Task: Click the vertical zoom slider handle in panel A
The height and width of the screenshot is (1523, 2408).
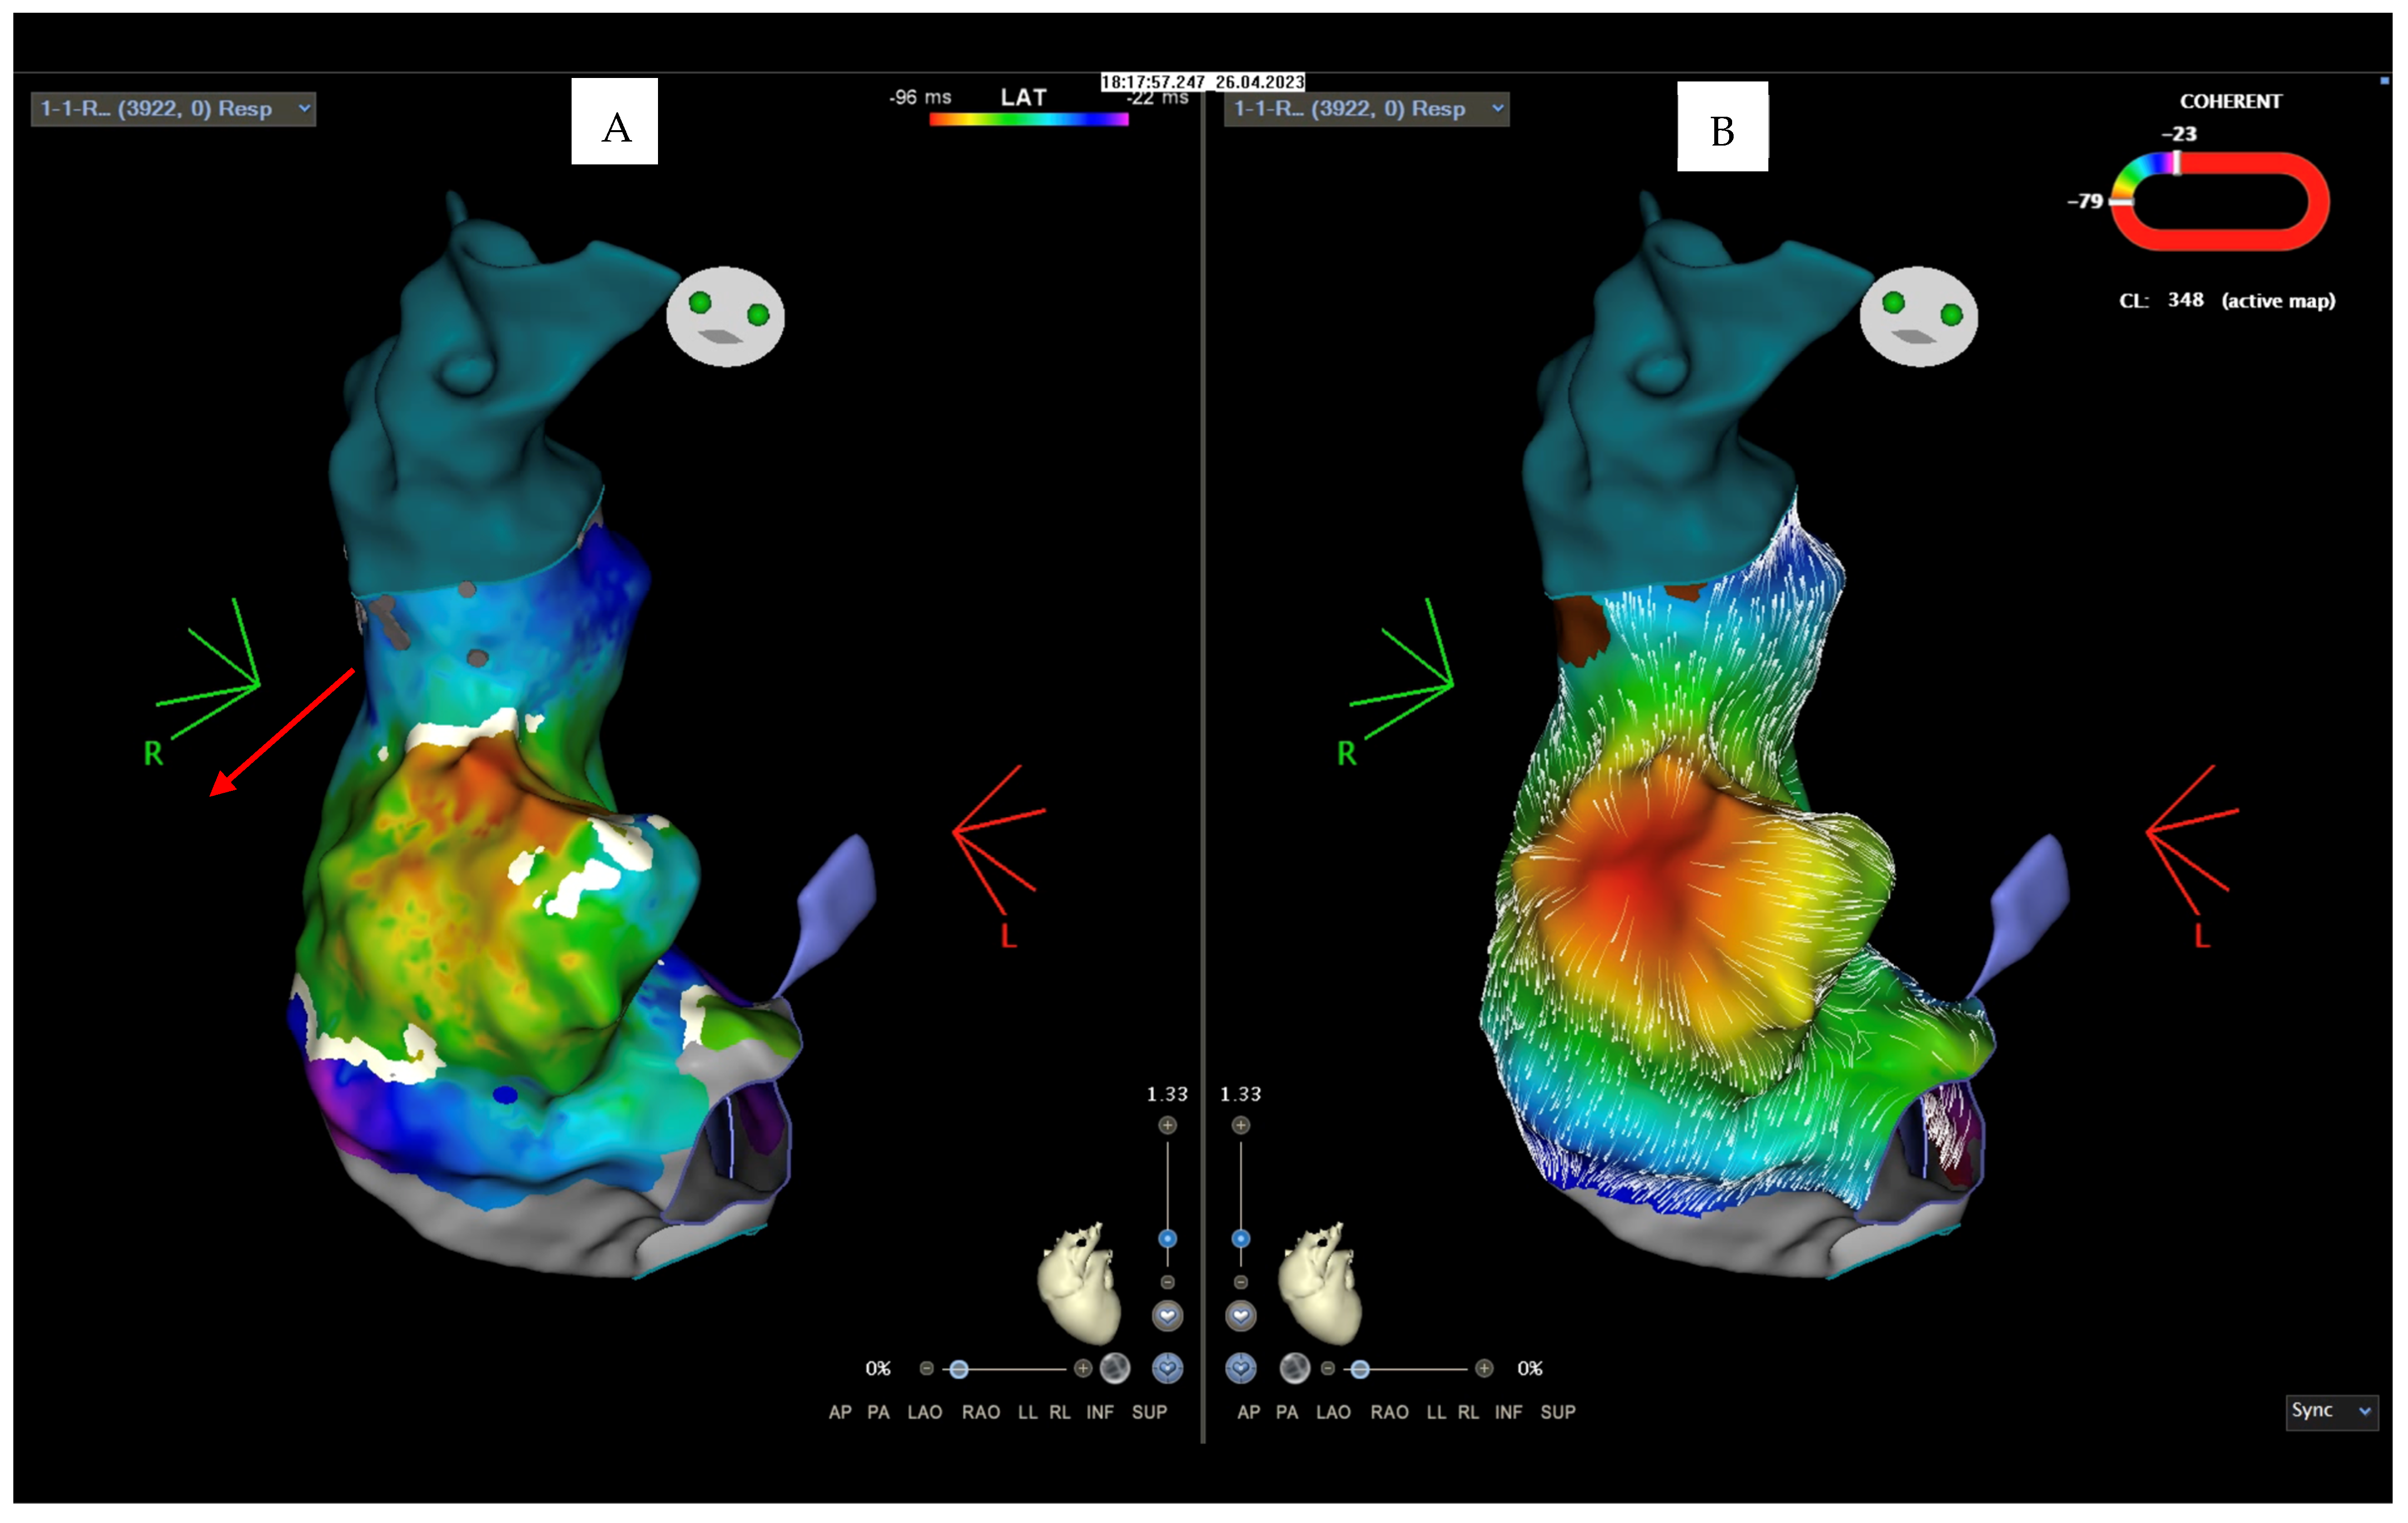Action: pyautogui.click(x=1167, y=1239)
